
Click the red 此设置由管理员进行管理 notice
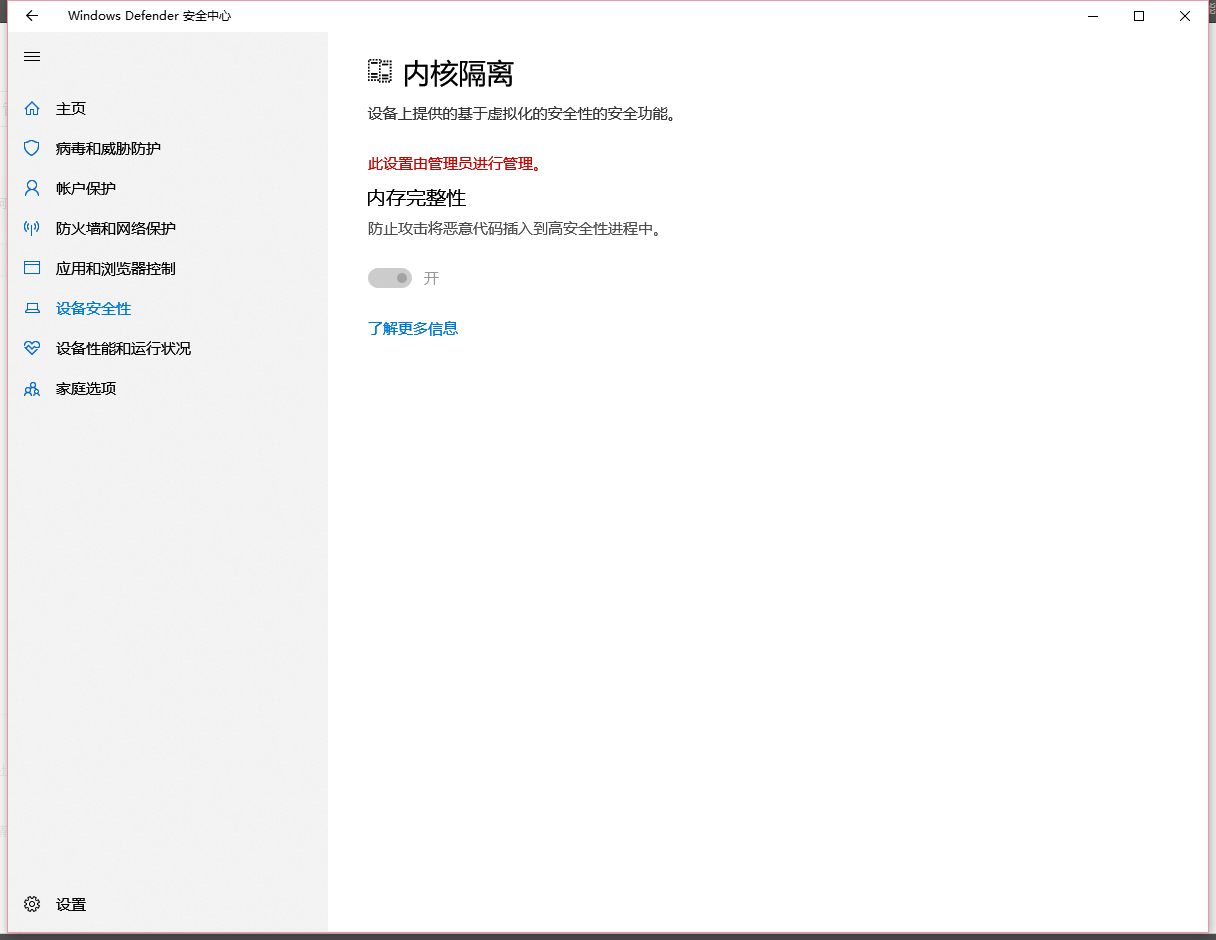(x=455, y=164)
